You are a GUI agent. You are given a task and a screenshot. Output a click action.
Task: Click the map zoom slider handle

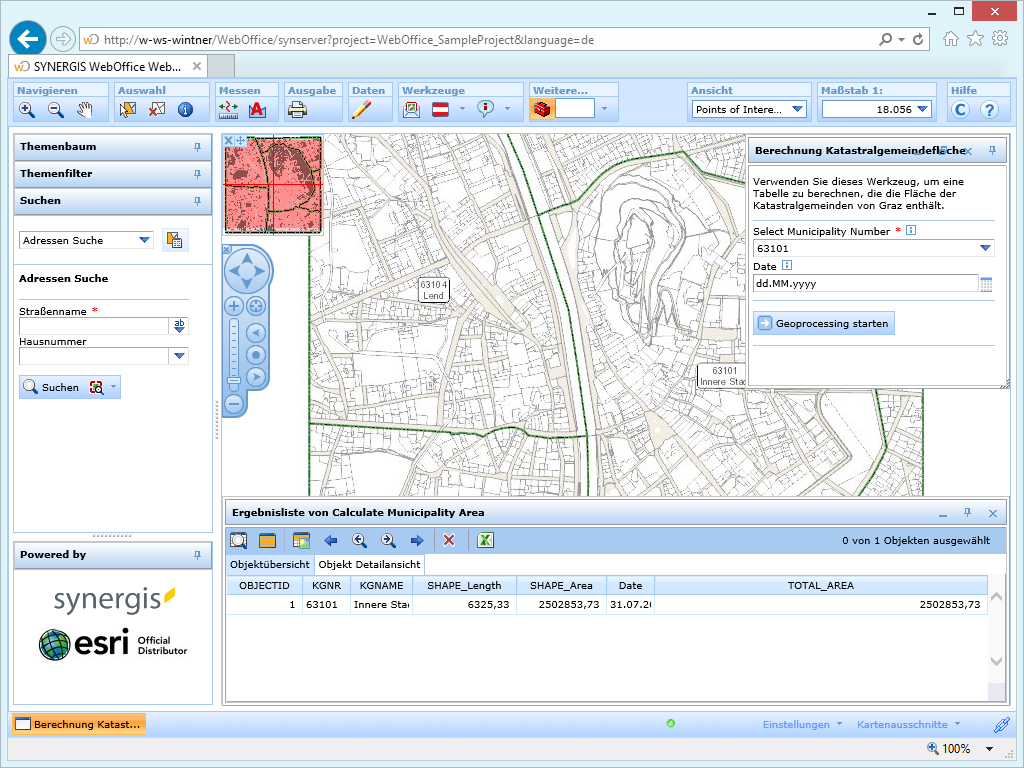[x=234, y=380]
